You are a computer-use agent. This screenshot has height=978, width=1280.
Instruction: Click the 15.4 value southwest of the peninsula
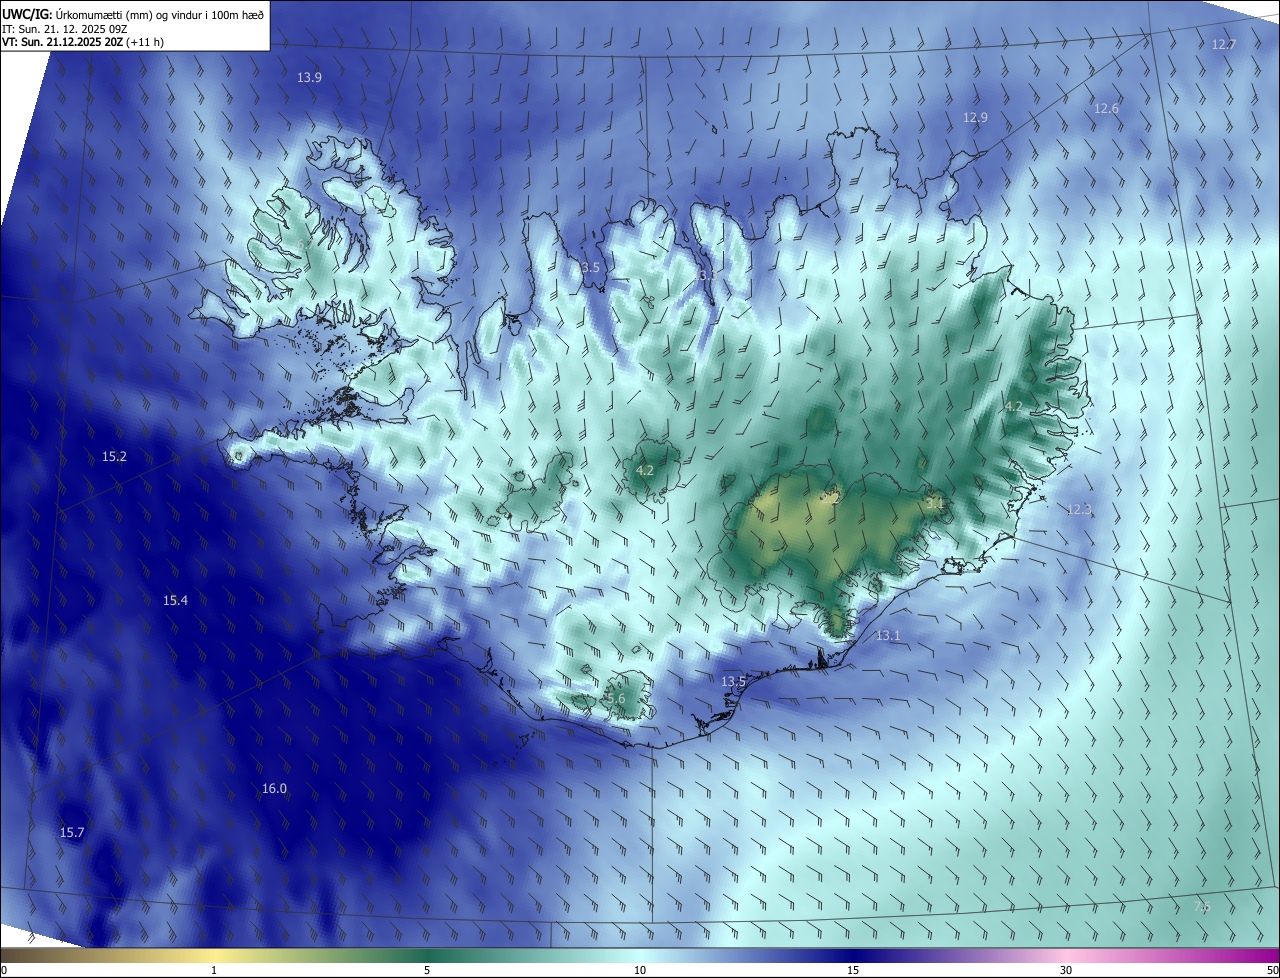[175, 600]
